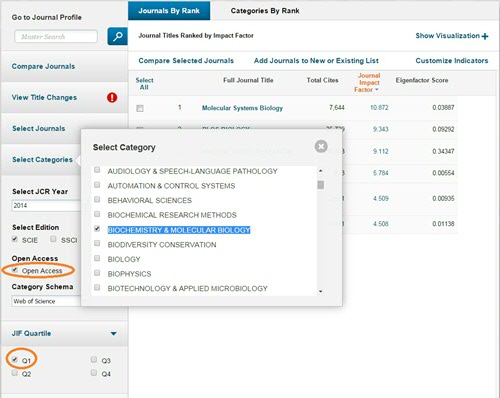Click the category list scroll-up arrow
The height and width of the screenshot is (398, 500).
pyautogui.click(x=321, y=171)
